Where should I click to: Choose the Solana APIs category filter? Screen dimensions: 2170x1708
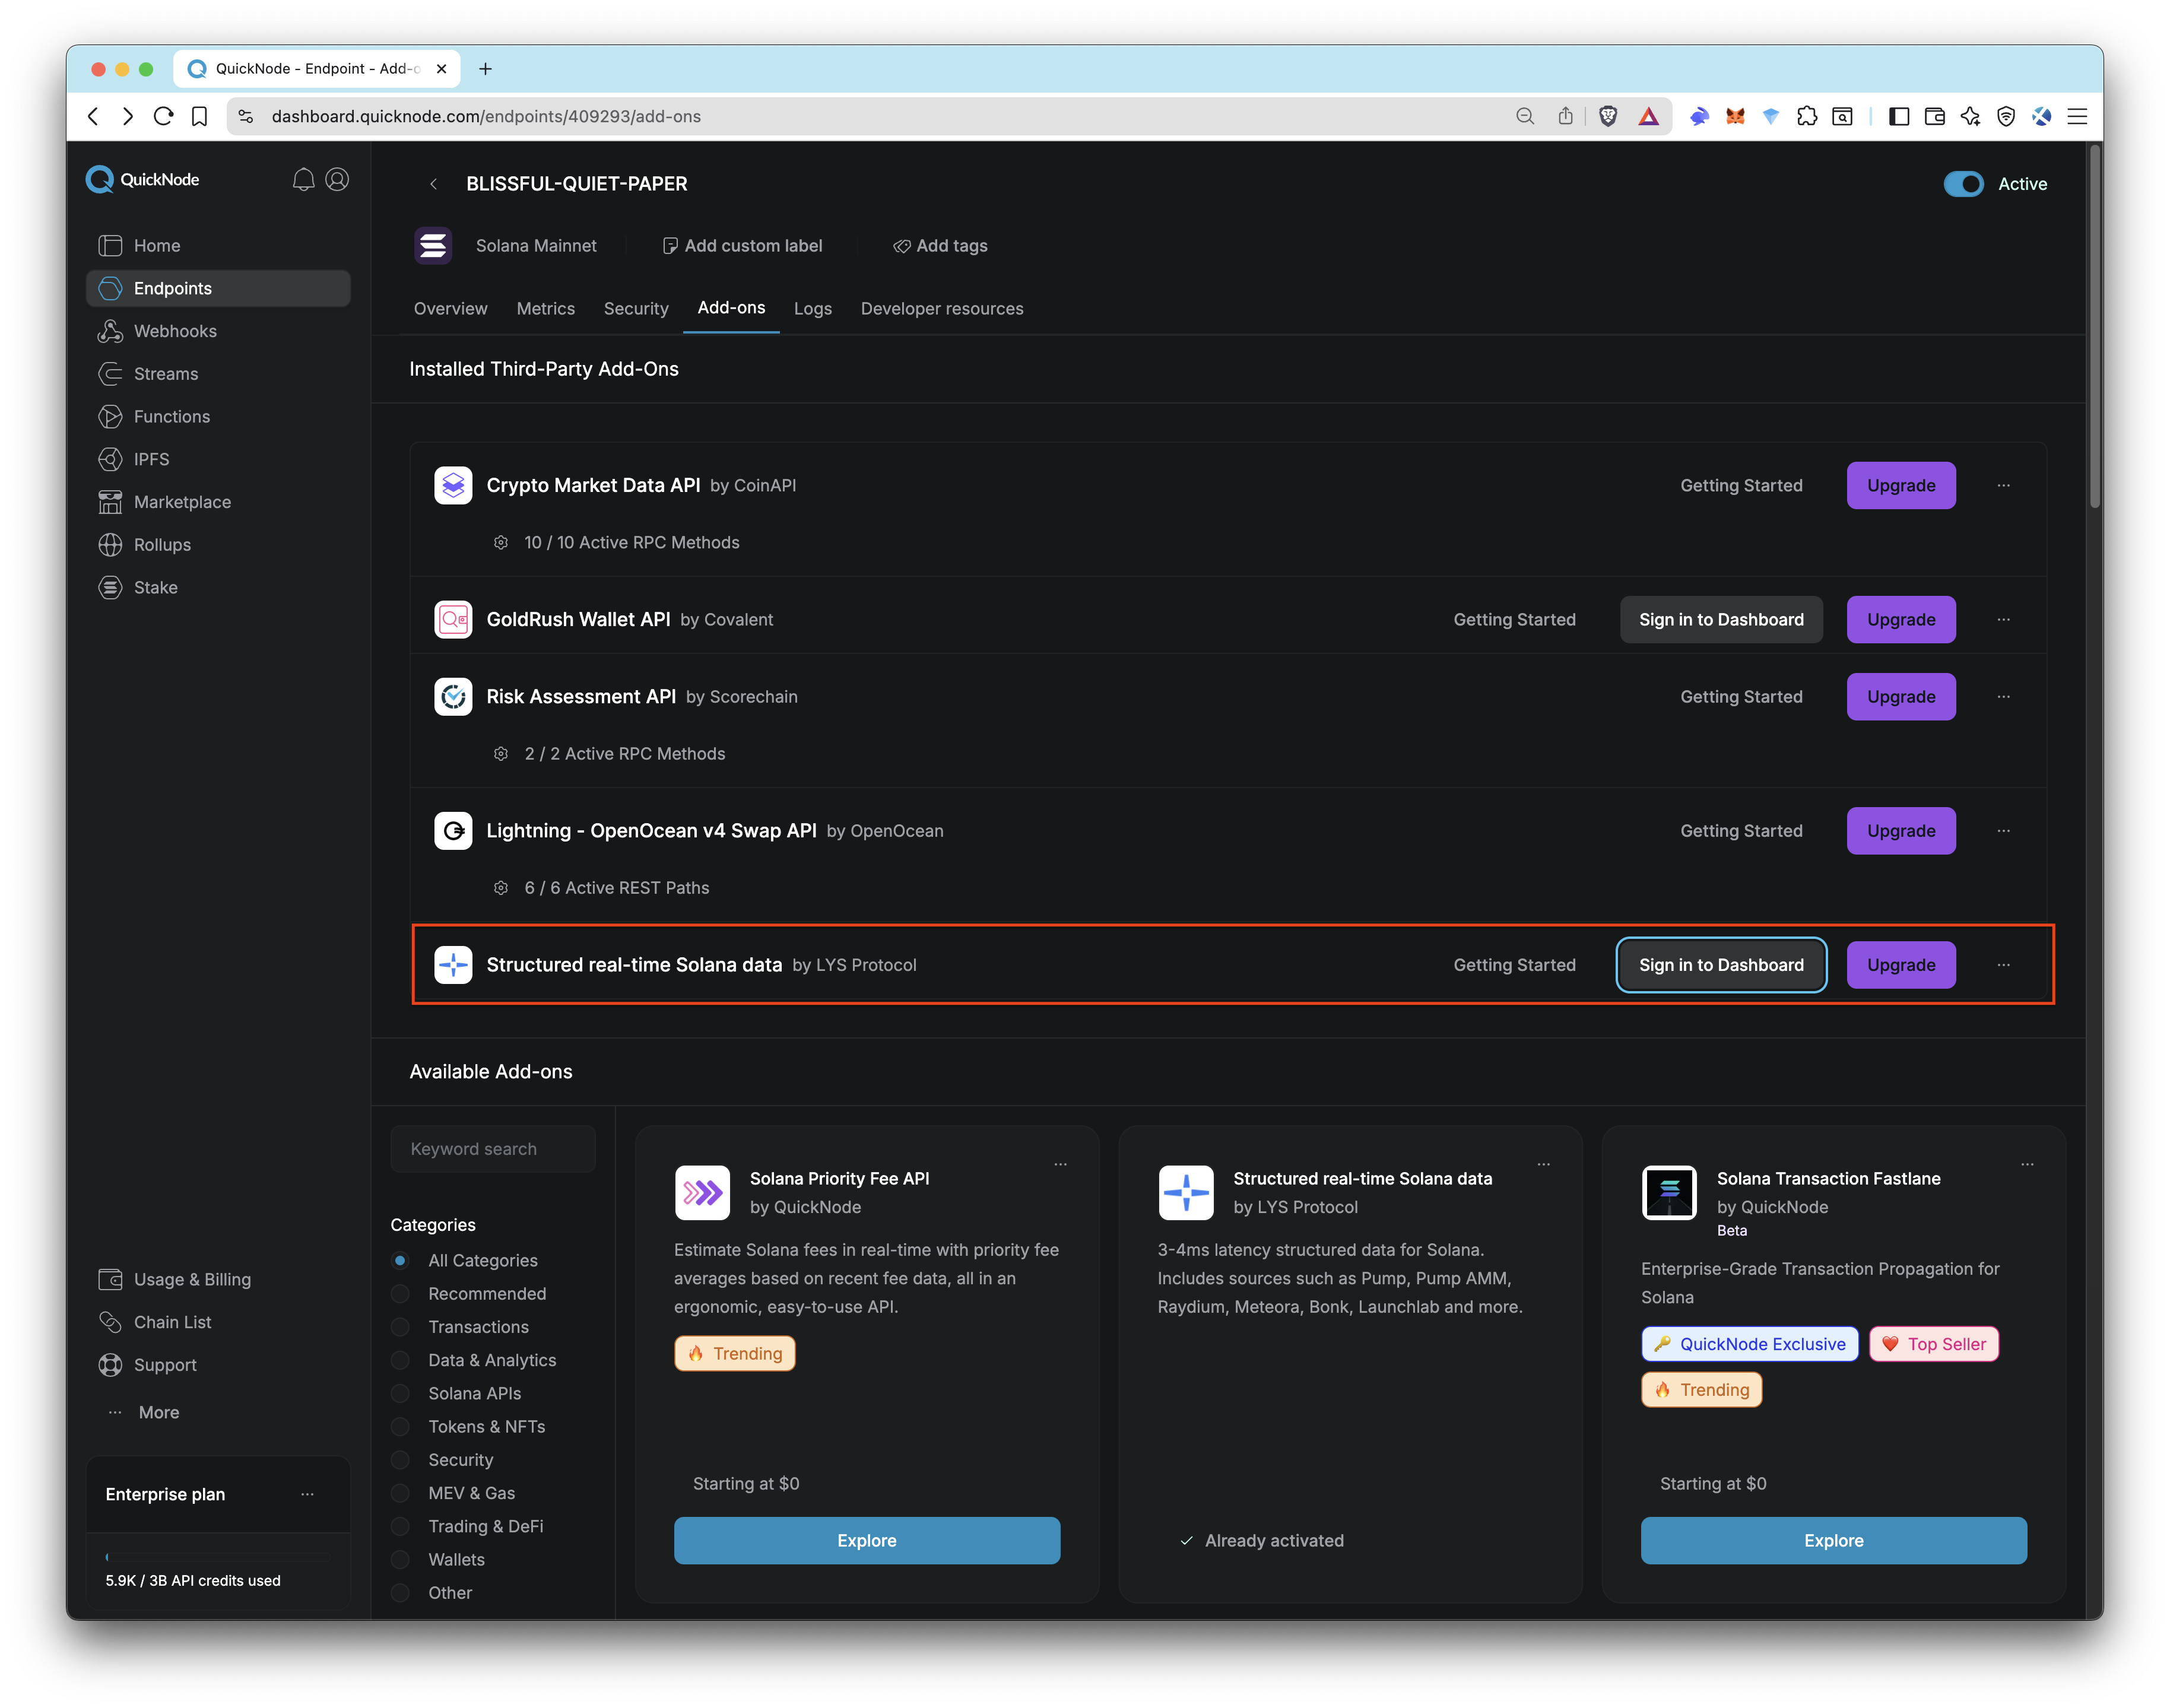pyautogui.click(x=400, y=1393)
